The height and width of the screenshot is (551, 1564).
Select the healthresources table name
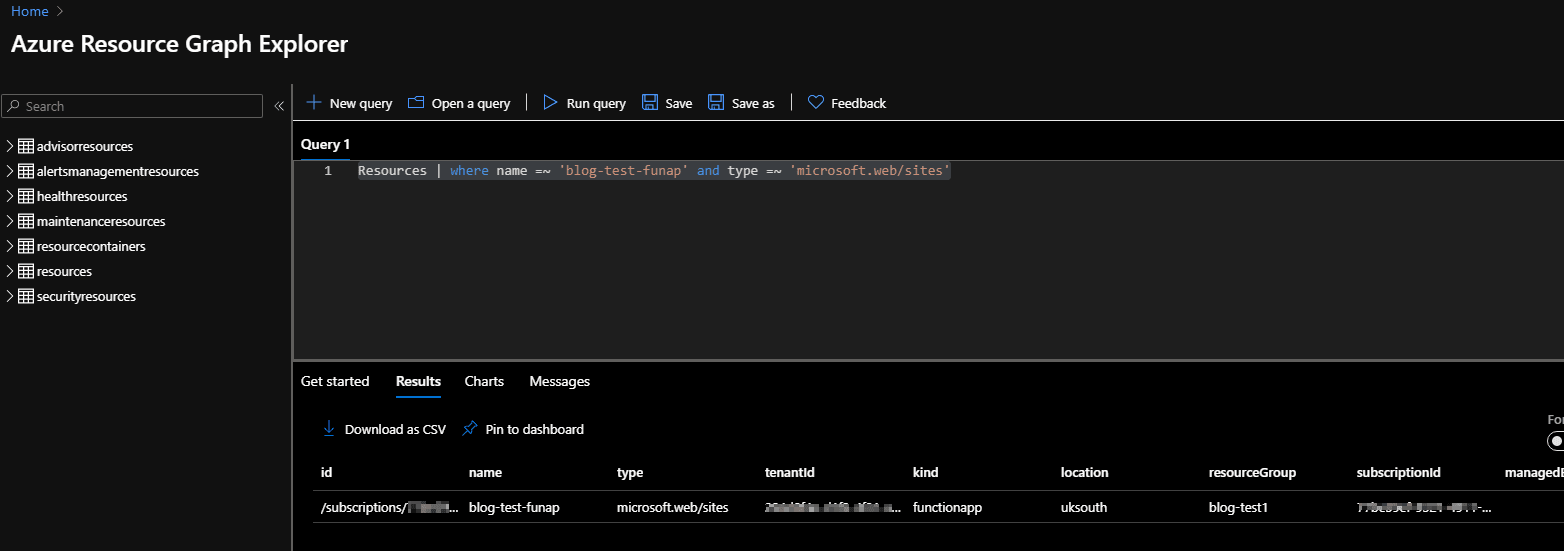pyautogui.click(x=82, y=196)
